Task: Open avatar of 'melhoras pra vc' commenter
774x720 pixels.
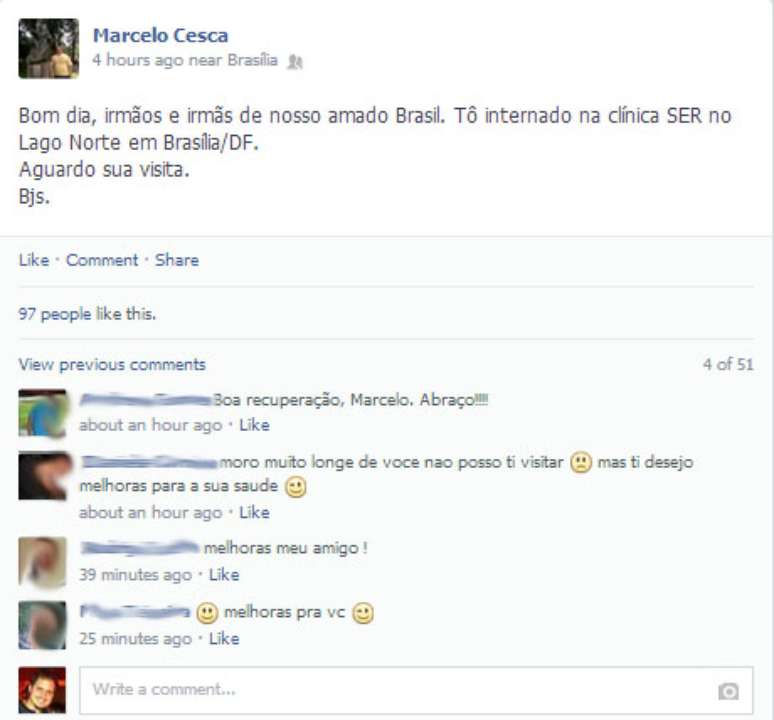Action: pos(42,625)
